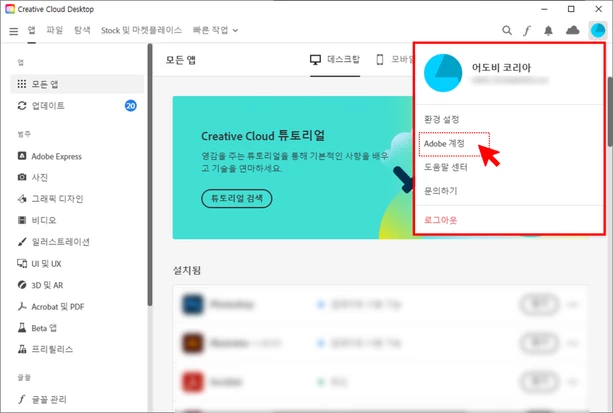Choose 문의하기 in the account menu
This screenshot has width=613, height=413.
point(441,191)
